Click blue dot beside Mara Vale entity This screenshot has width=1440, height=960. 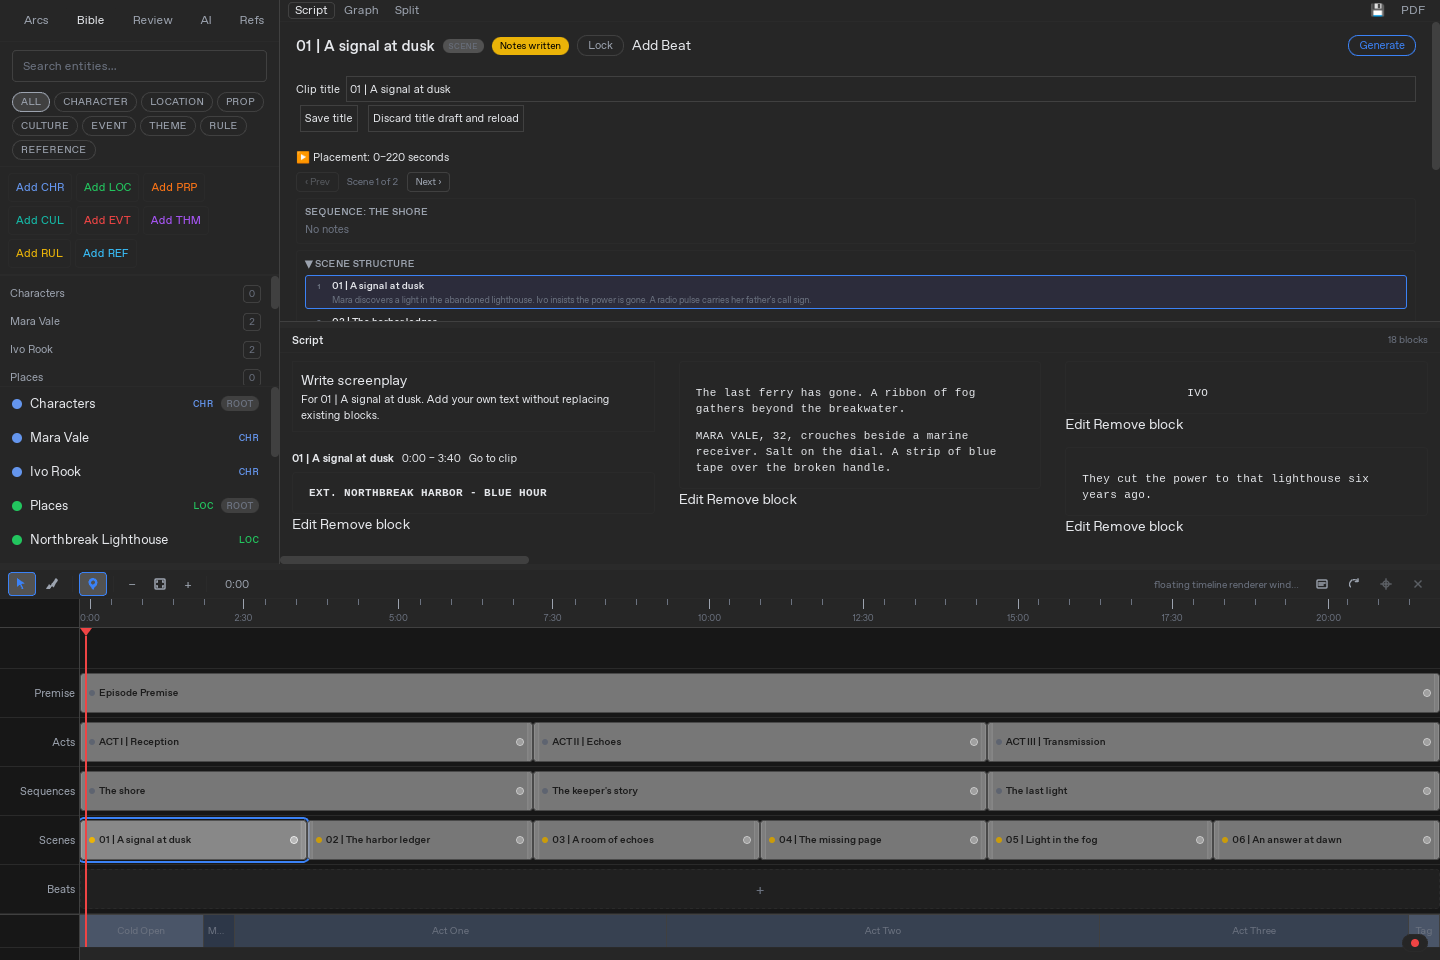(x=17, y=438)
